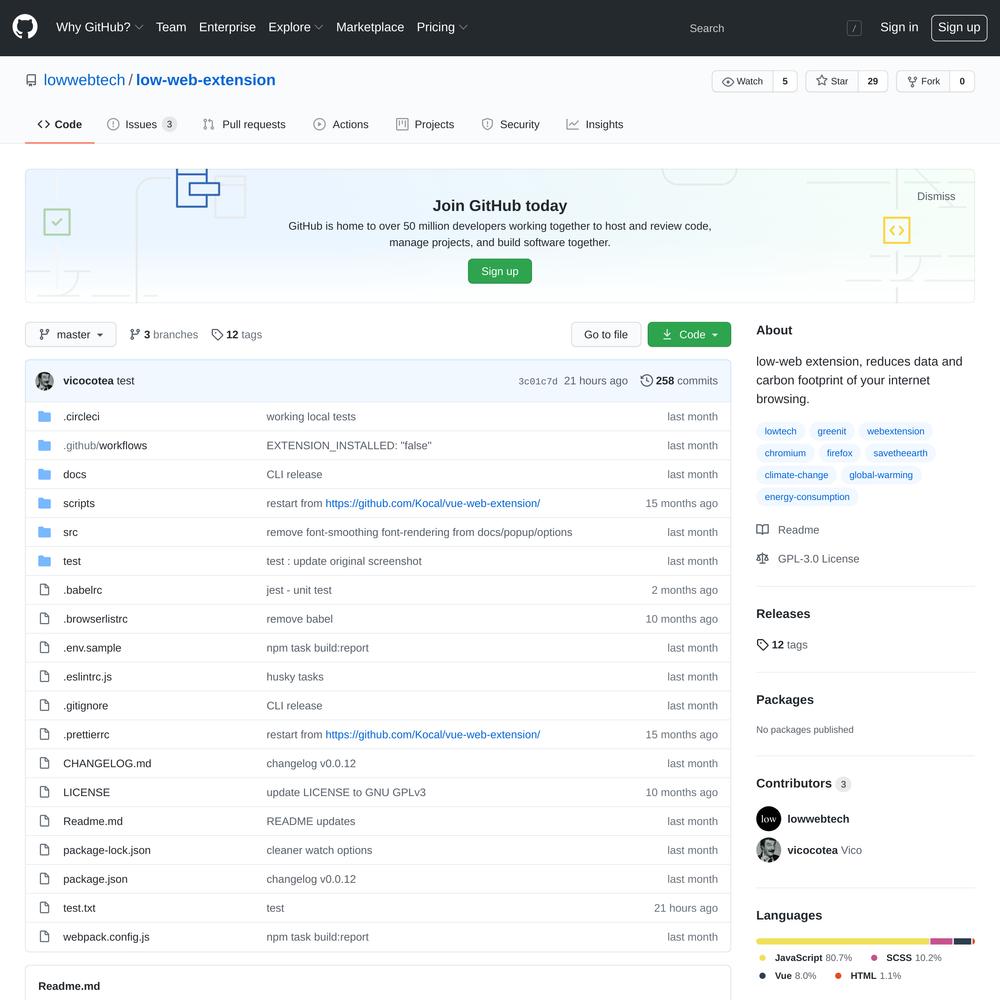Open the 258 commits history link
The height and width of the screenshot is (1000, 1000).
[679, 381]
